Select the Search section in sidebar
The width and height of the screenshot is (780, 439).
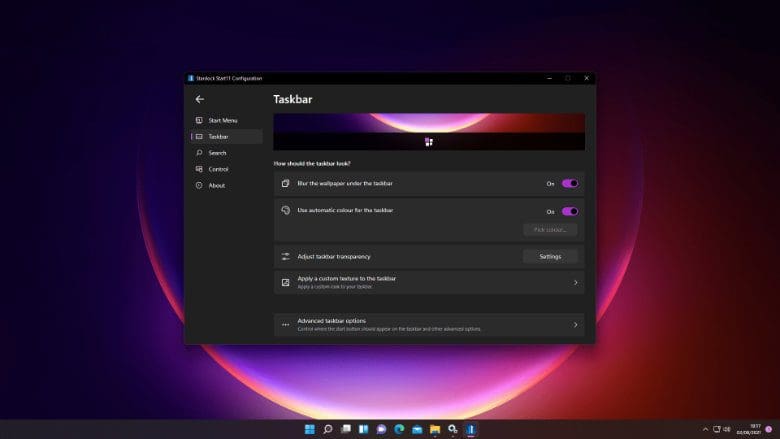pyautogui.click(x=217, y=153)
